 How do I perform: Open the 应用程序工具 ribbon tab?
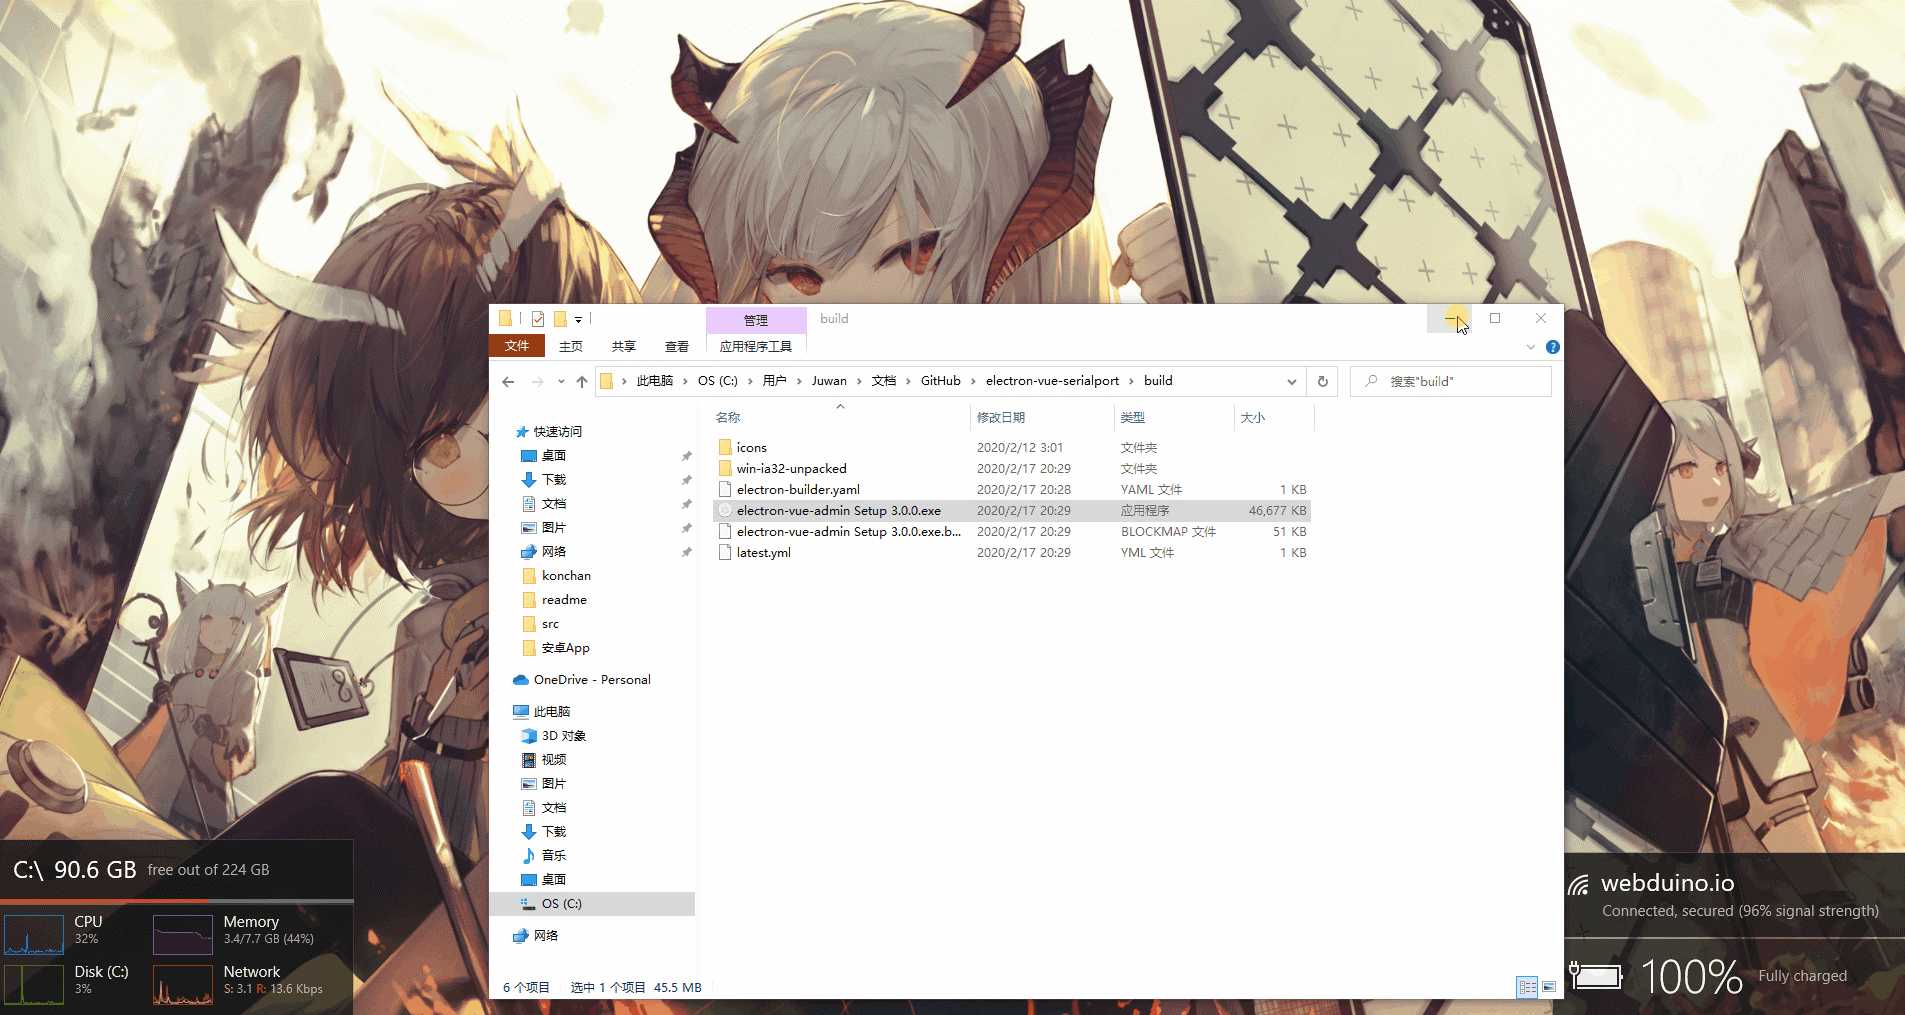[x=756, y=346]
